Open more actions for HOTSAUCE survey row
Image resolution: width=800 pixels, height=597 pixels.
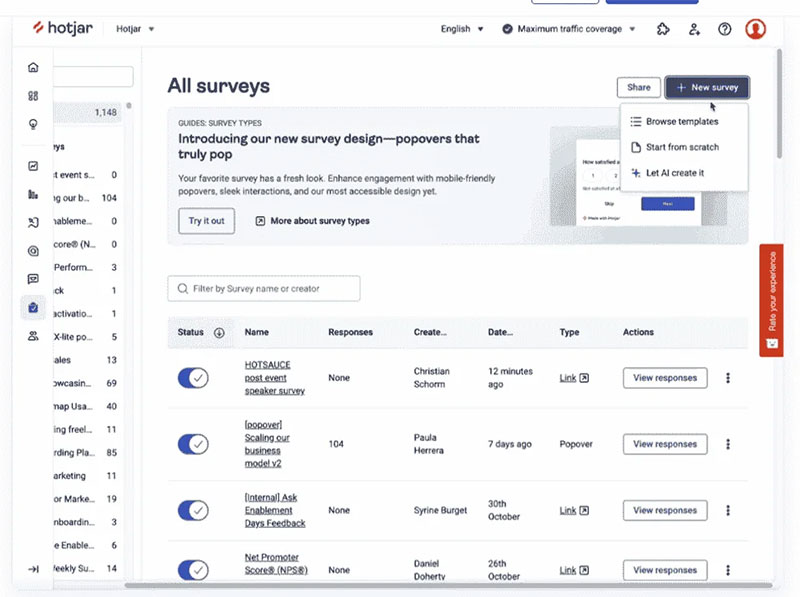728,378
